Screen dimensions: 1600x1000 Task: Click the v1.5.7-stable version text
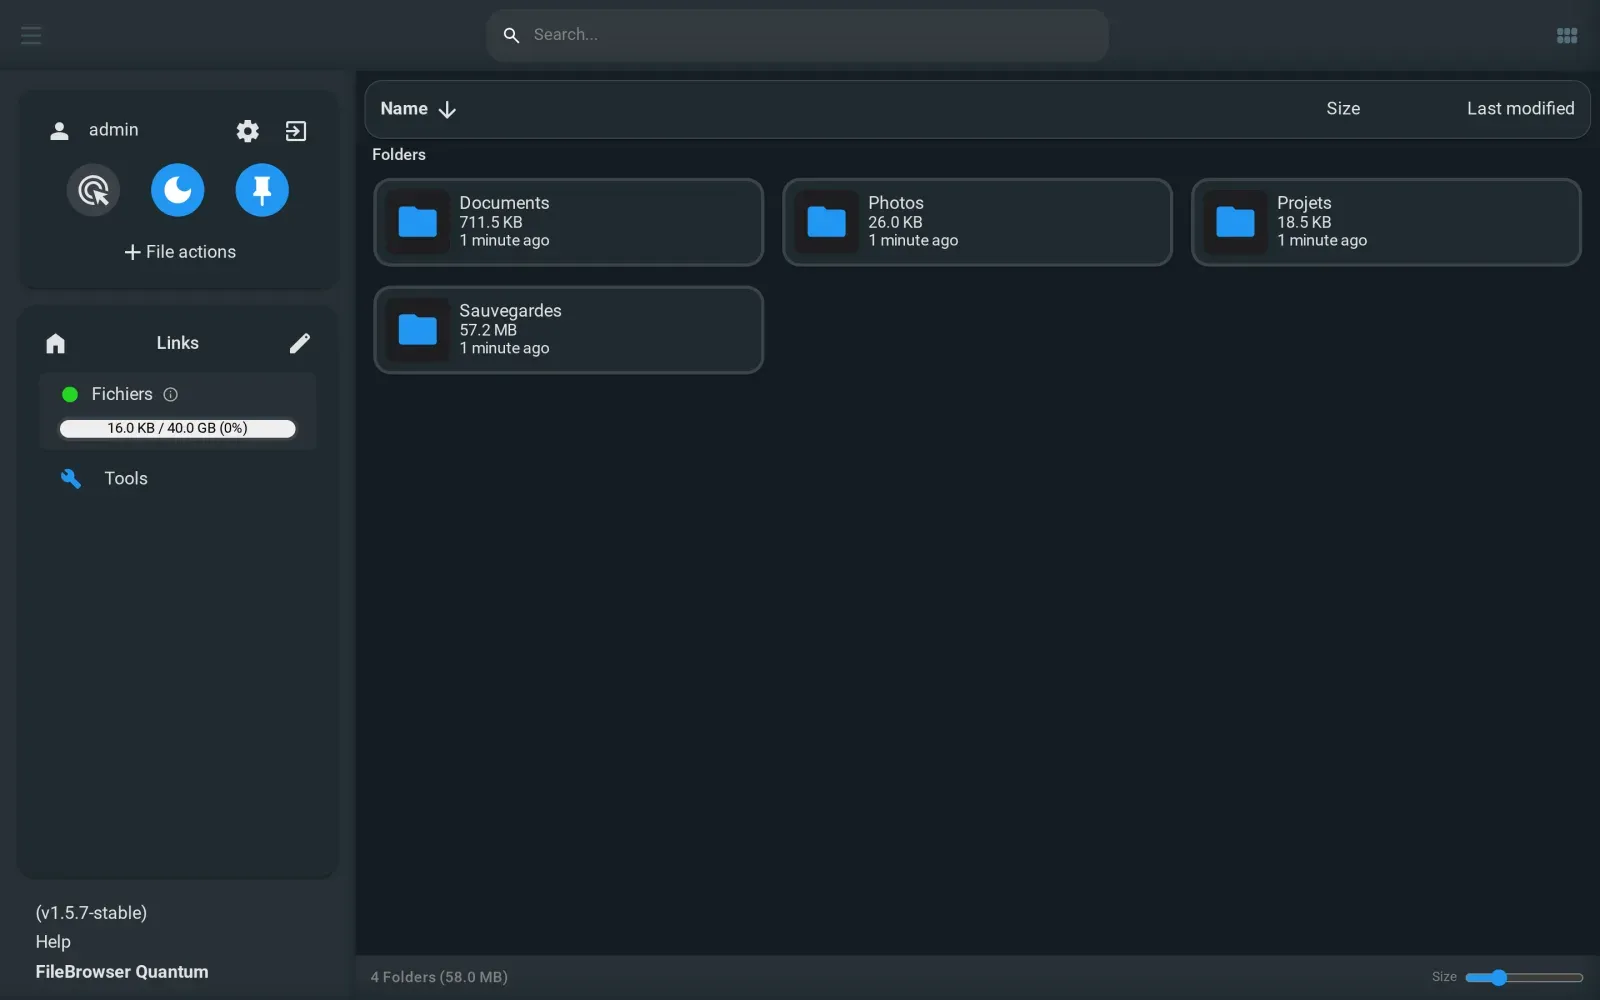(x=91, y=913)
